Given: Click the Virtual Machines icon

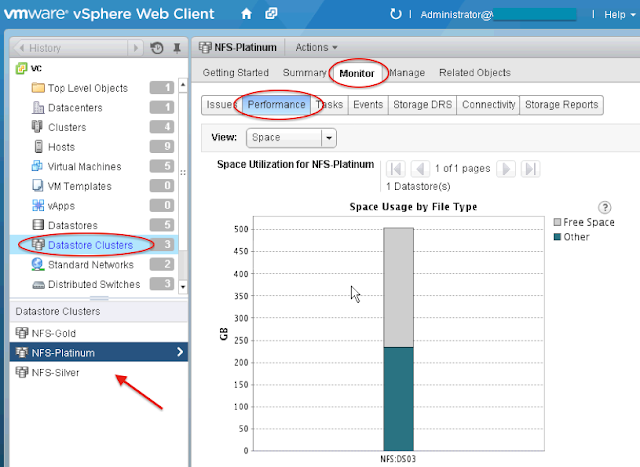Looking at the screenshot, I should (x=37, y=166).
